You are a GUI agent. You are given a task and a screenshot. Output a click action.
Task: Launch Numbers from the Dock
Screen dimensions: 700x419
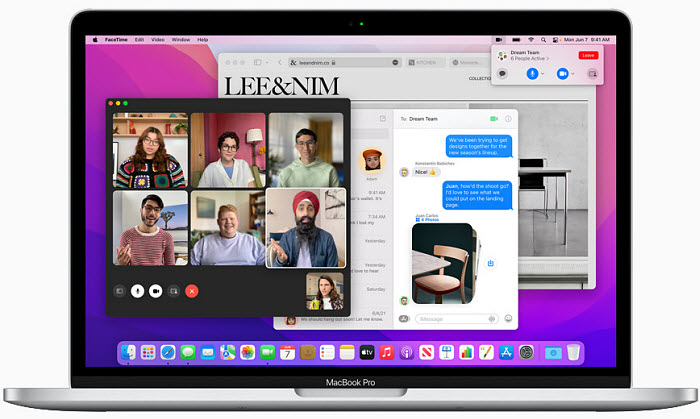pos(466,353)
